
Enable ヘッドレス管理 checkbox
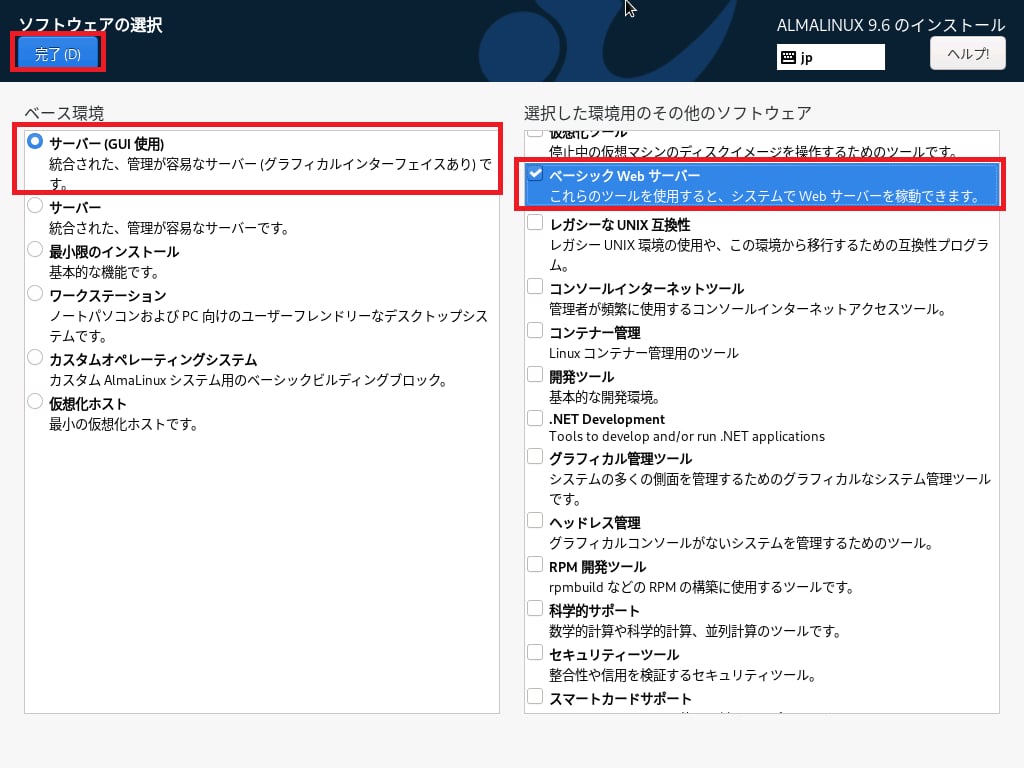click(x=536, y=521)
